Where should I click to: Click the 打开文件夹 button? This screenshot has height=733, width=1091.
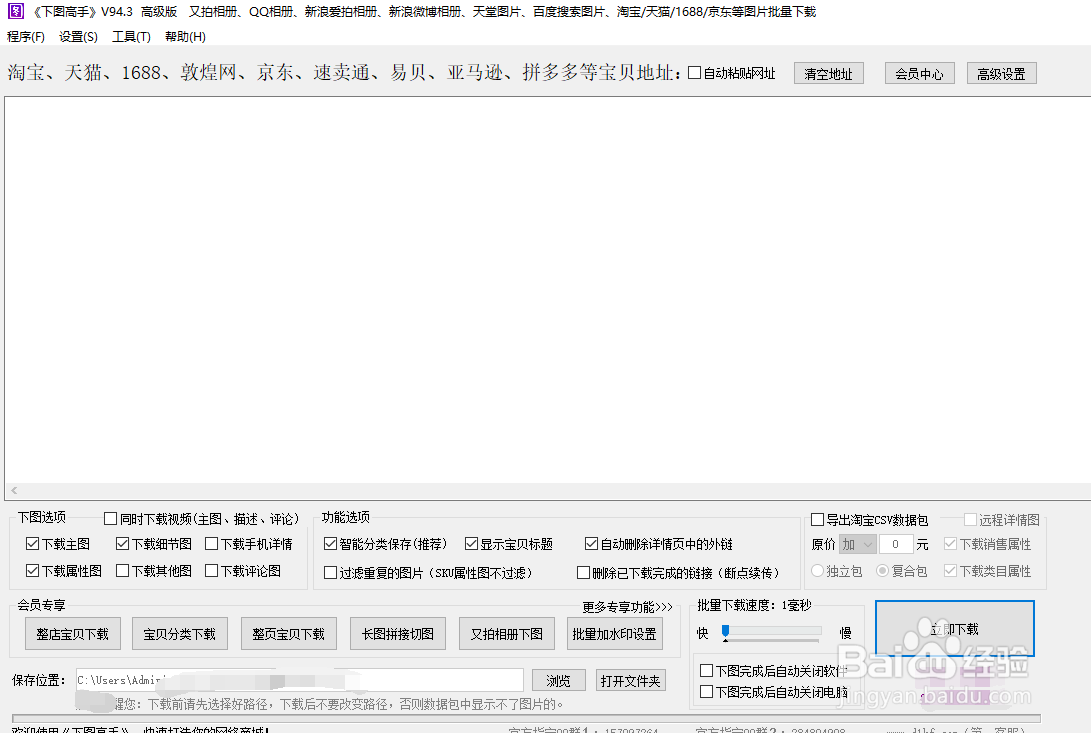tap(630, 680)
